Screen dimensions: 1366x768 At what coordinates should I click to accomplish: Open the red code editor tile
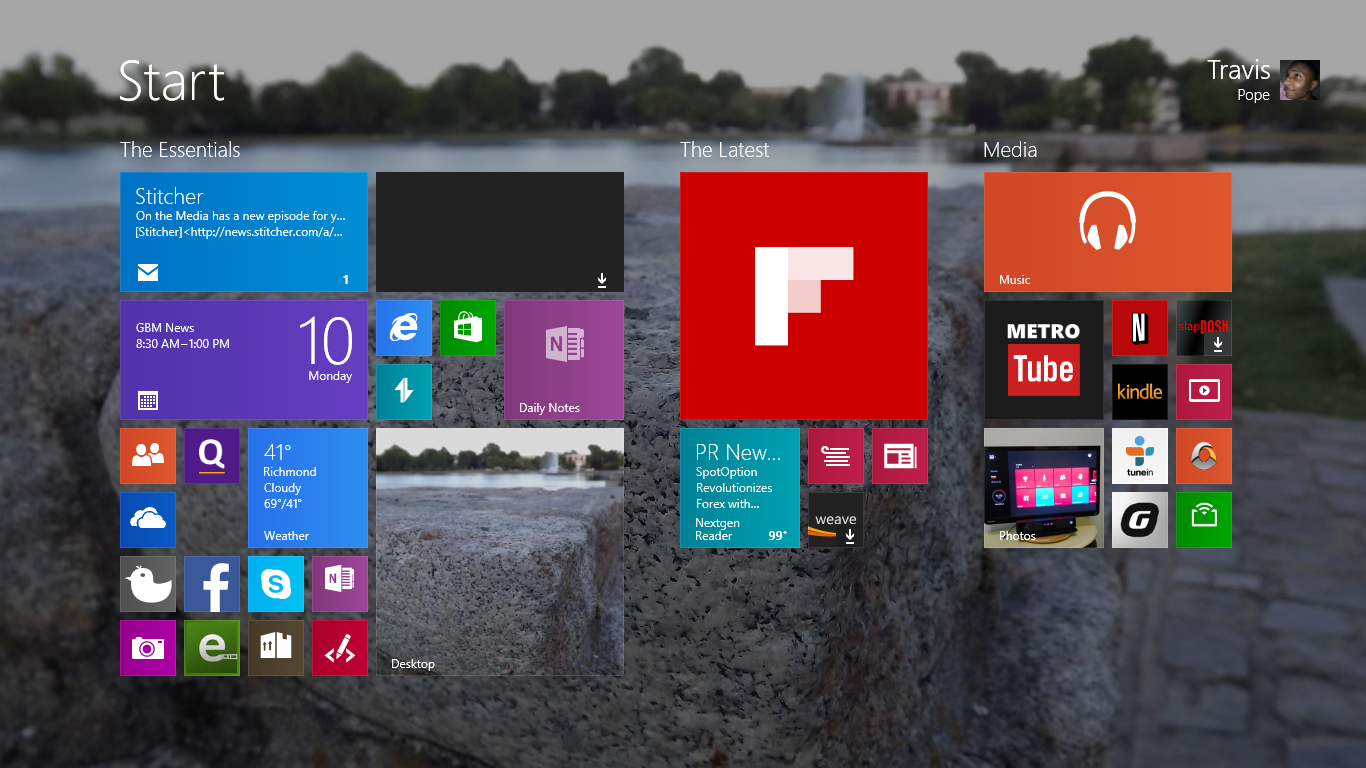click(x=340, y=648)
